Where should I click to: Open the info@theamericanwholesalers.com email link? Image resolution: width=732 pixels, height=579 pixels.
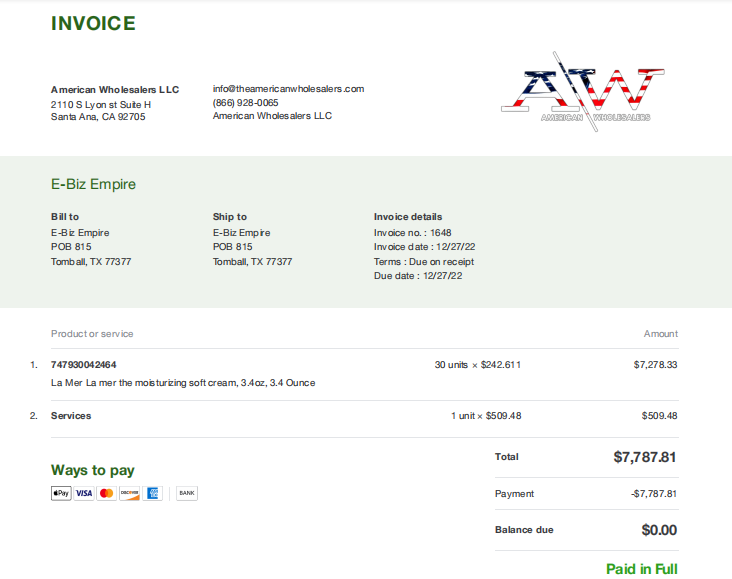(288, 89)
